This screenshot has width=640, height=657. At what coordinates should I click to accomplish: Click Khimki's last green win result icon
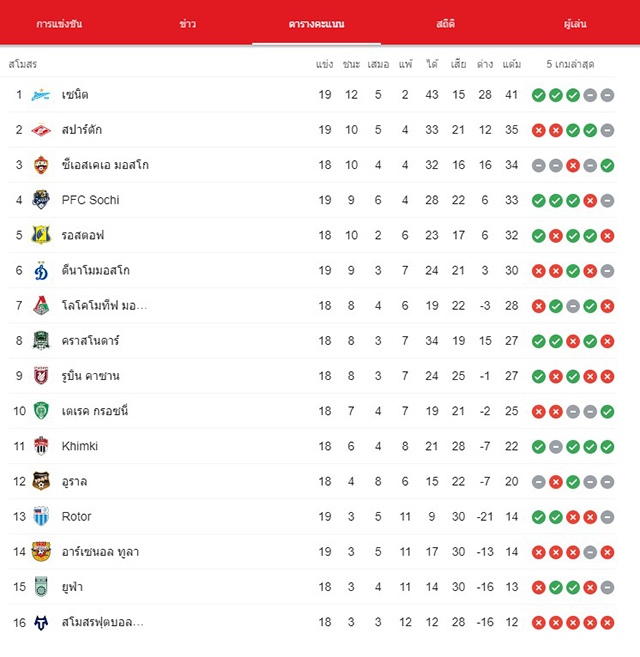tap(607, 447)
